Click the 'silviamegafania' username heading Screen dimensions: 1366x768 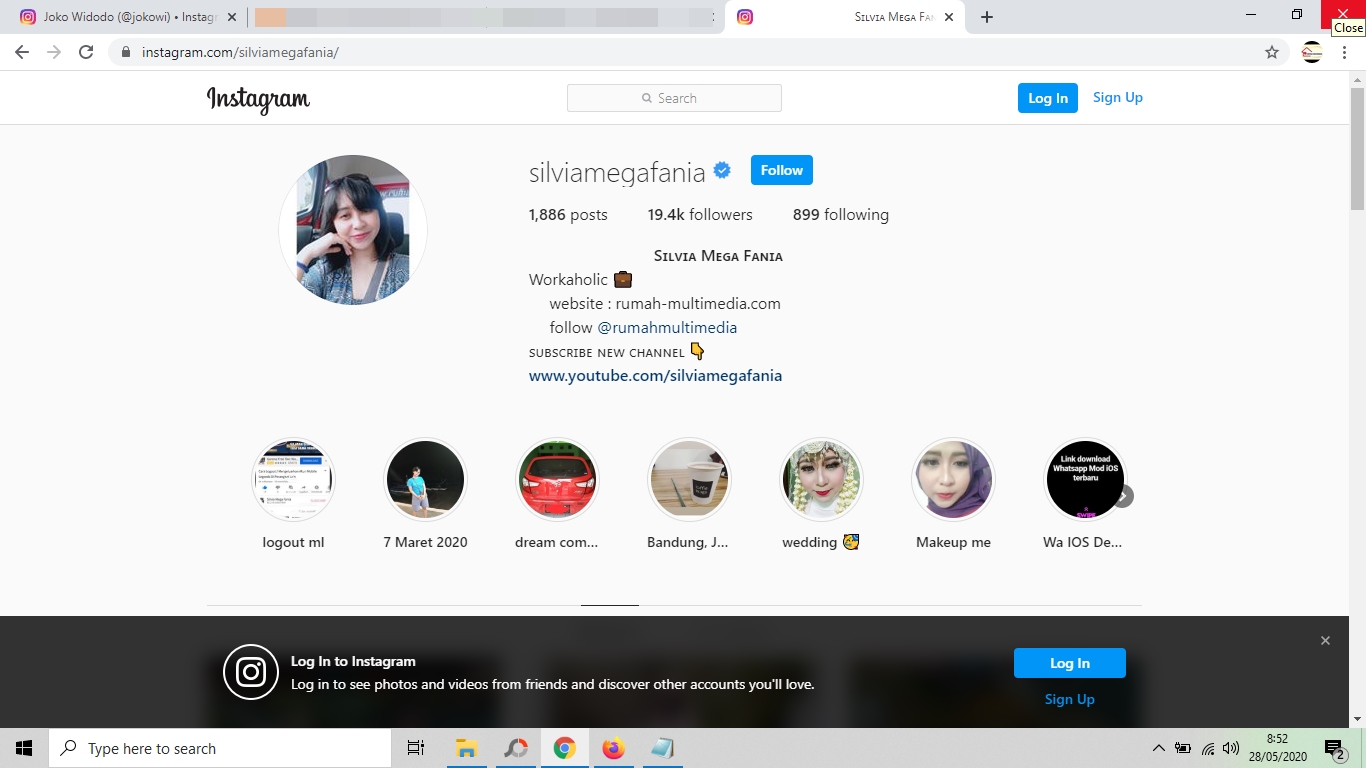(617, 172)
